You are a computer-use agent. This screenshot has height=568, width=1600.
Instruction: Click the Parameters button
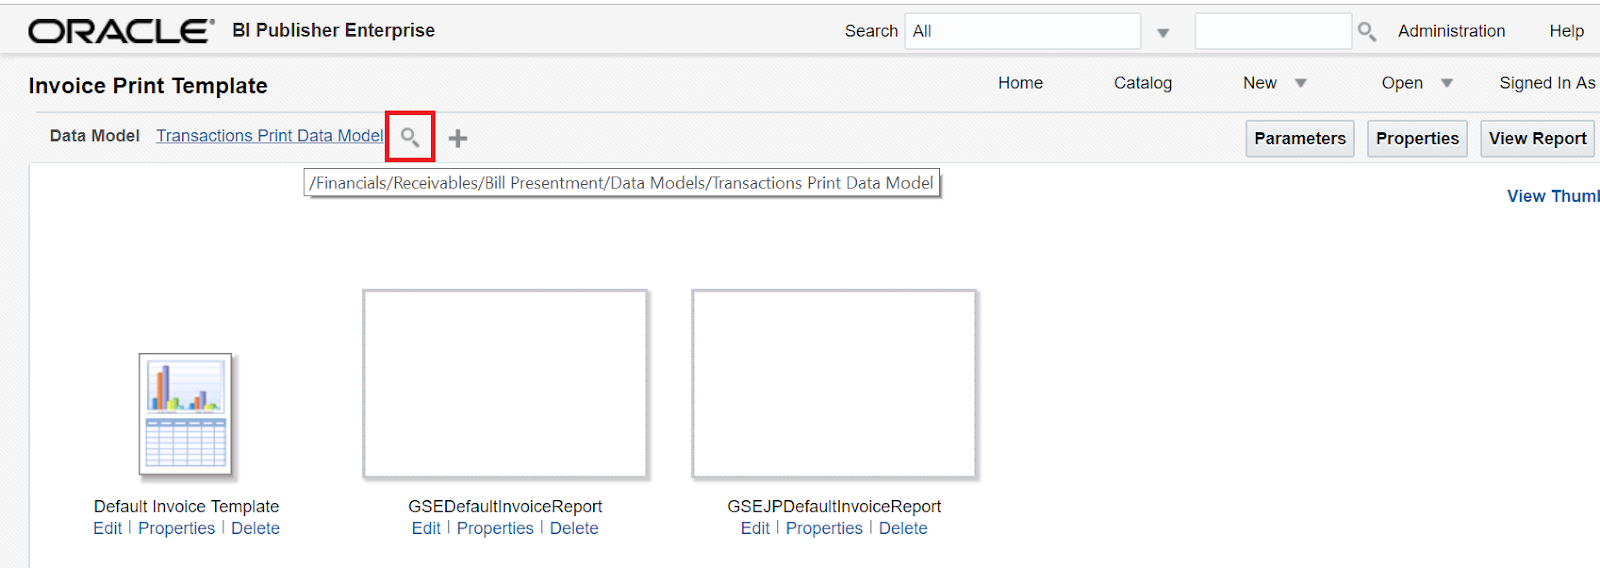(x=1299, y=138)
